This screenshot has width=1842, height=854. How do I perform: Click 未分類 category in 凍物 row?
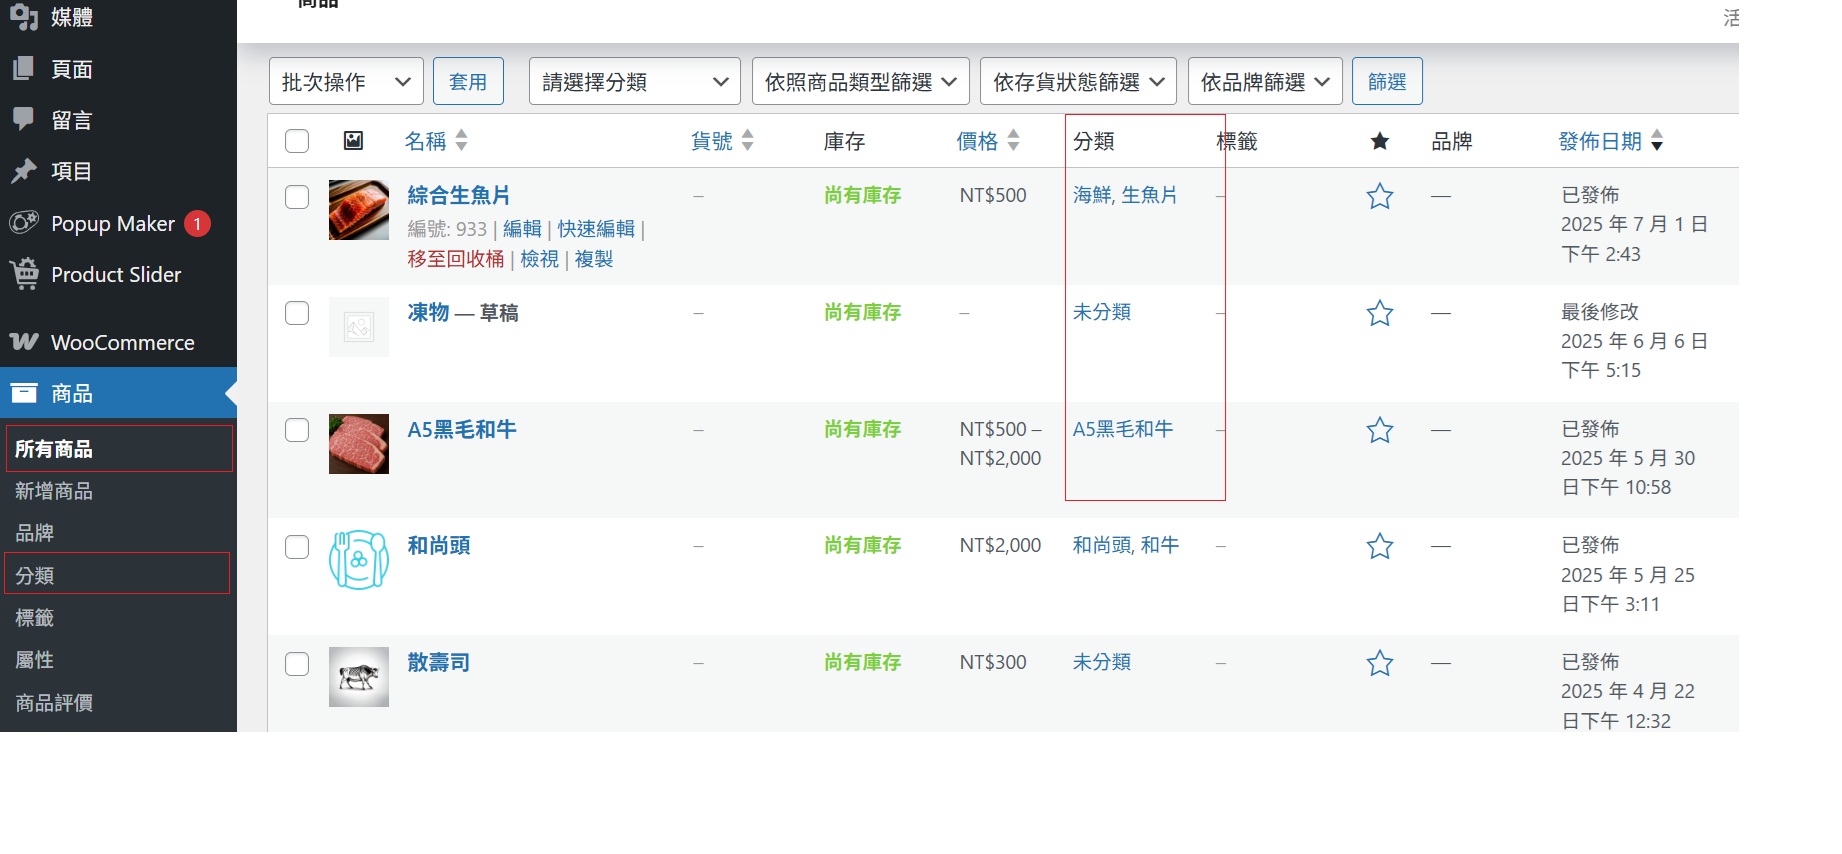coord(1102,312)
